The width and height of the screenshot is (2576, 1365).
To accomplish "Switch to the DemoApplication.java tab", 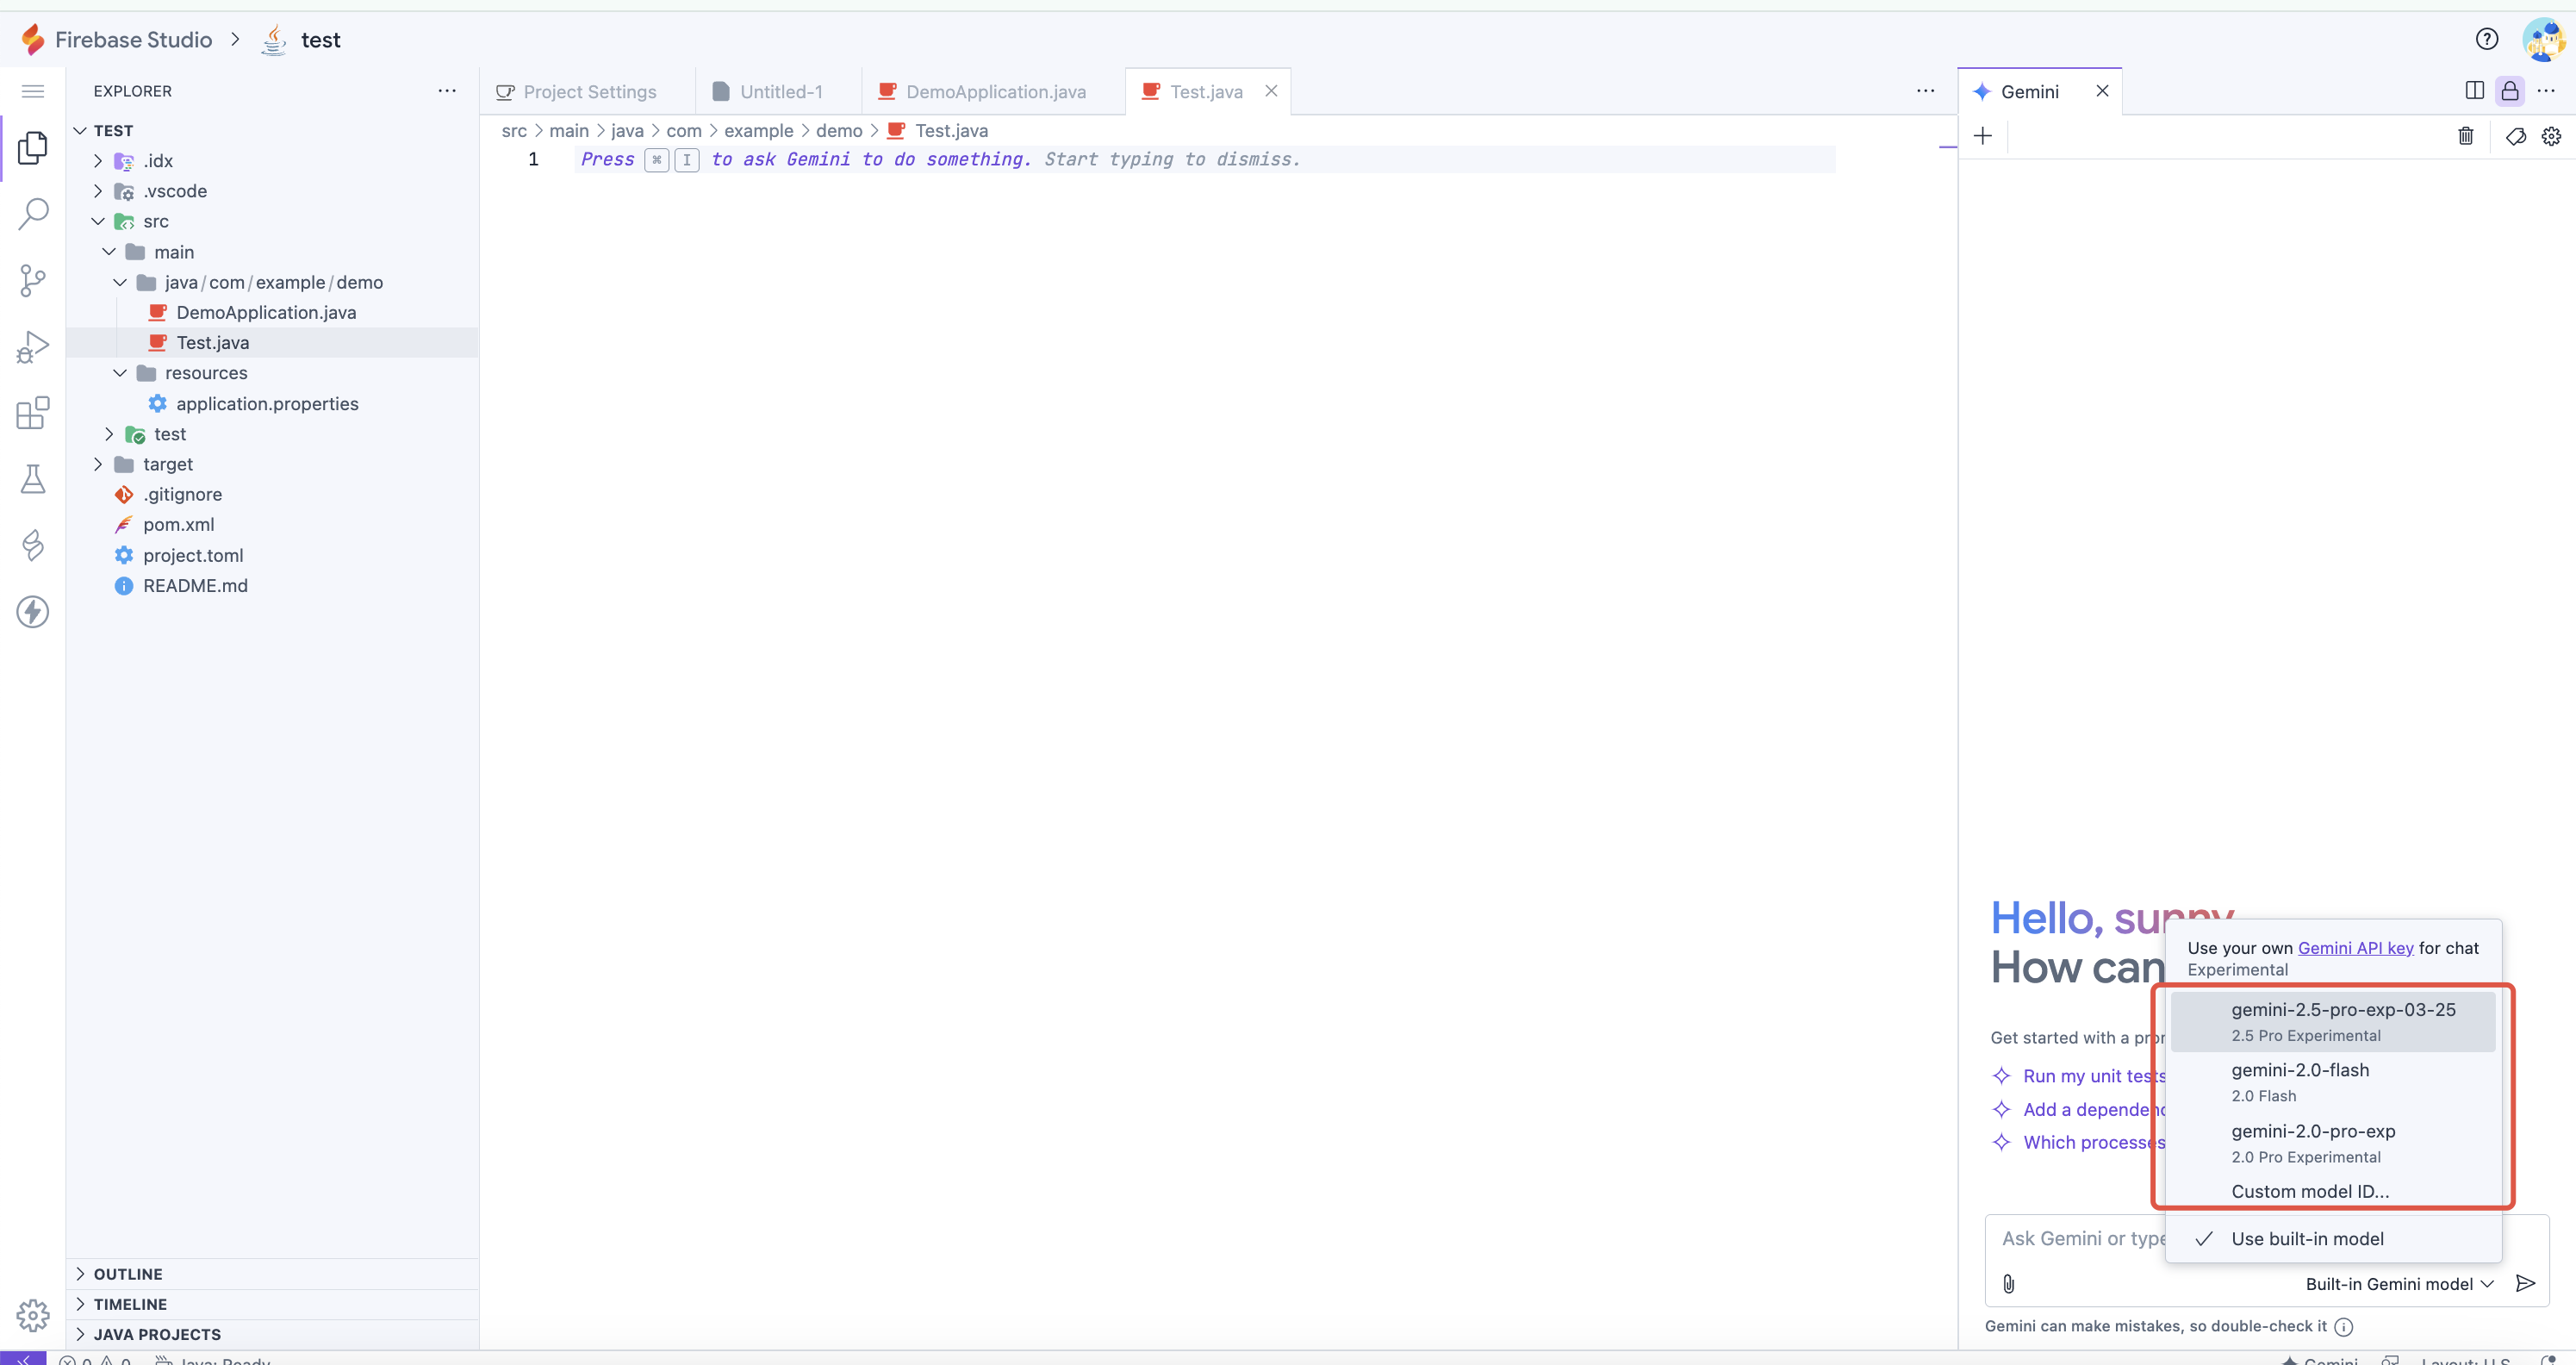I will coord(995,92).
